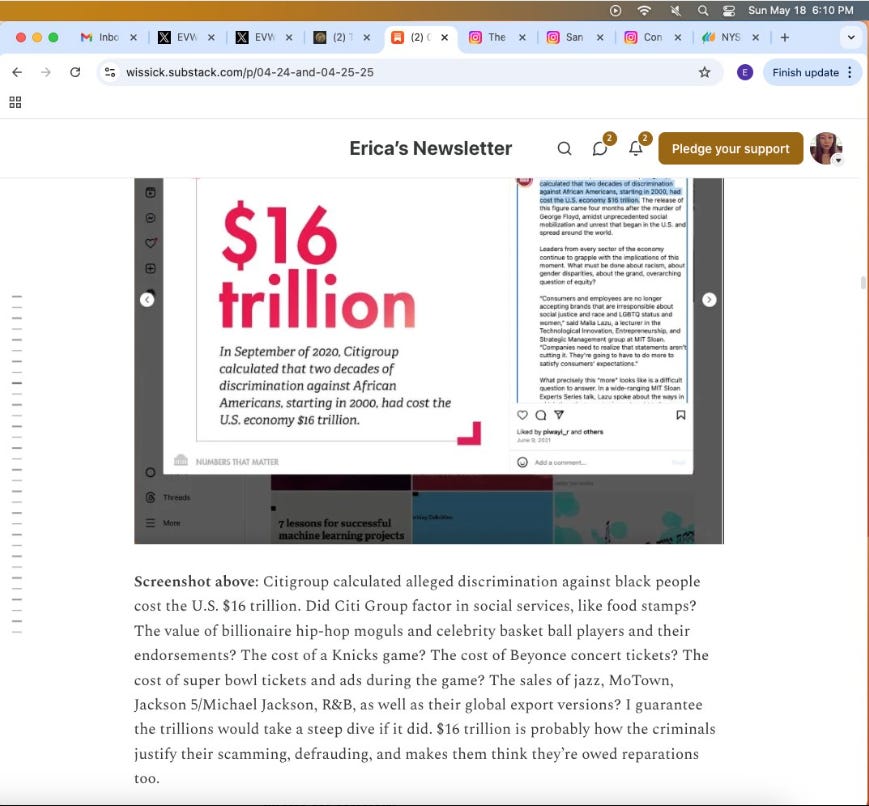Click the emoji icon by Add a comment

[x=522, y=462]
